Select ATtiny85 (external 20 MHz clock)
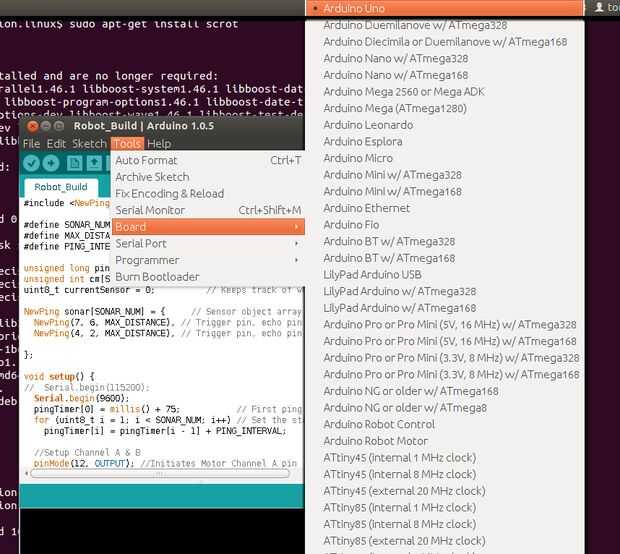 [x=444, y=541]
